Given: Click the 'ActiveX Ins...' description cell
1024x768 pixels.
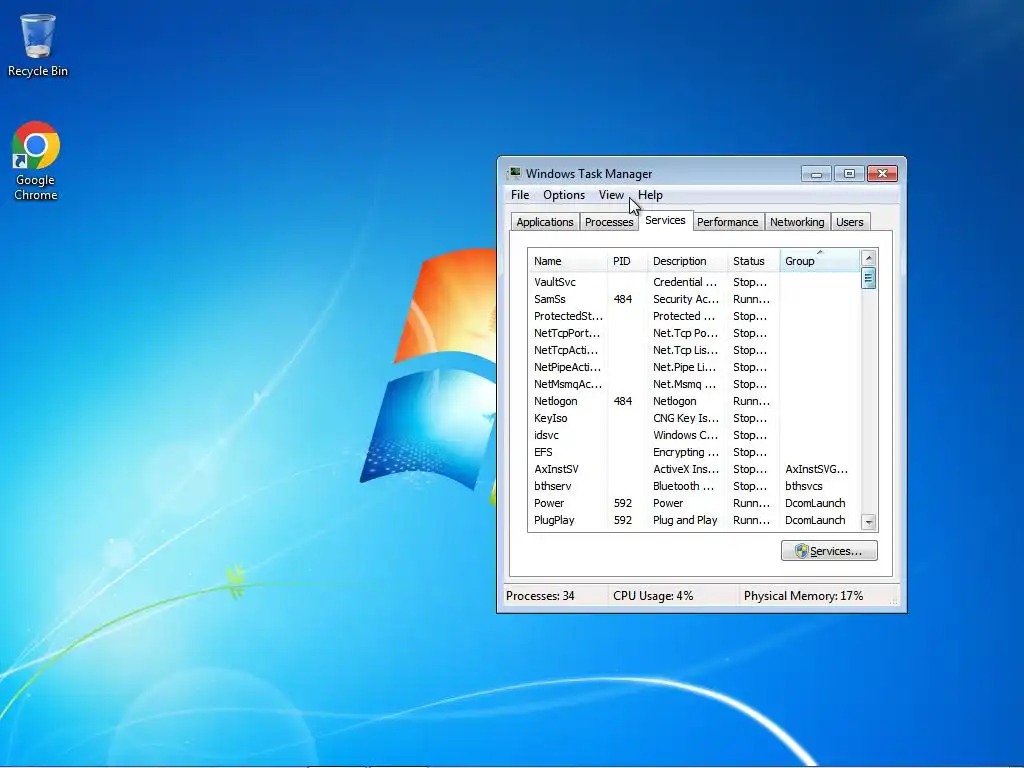Looking at the screenshot, I should click(686, 469).
